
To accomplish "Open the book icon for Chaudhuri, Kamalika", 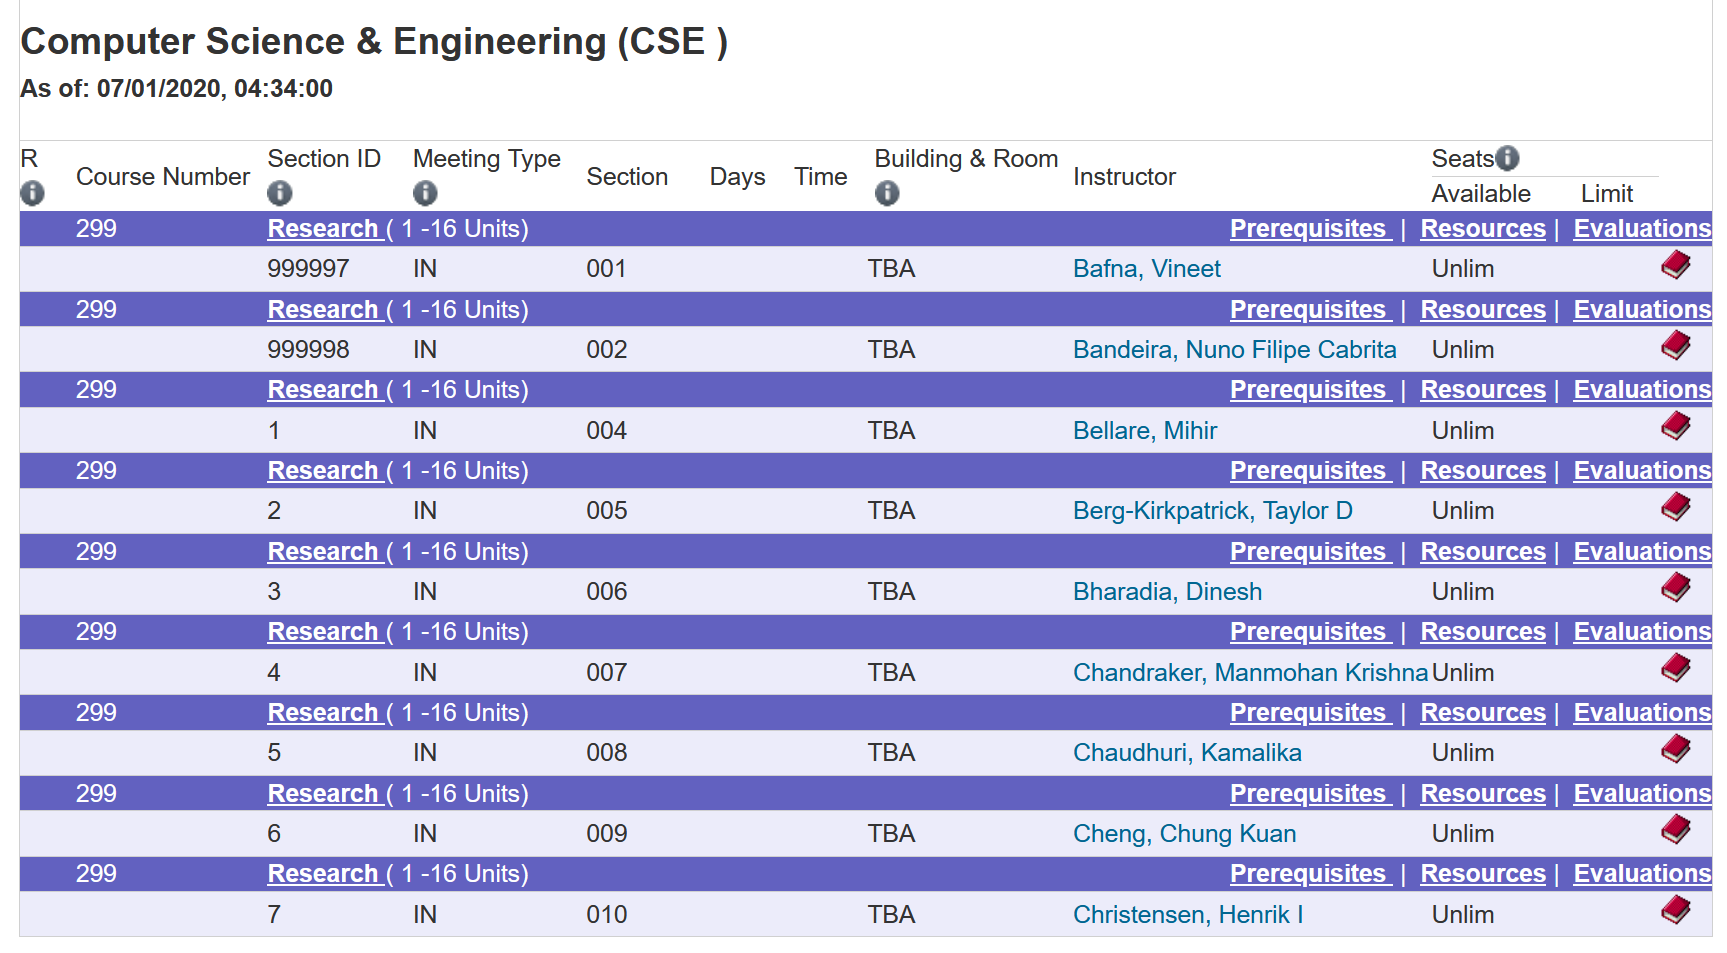I will tap(1676, 749).
